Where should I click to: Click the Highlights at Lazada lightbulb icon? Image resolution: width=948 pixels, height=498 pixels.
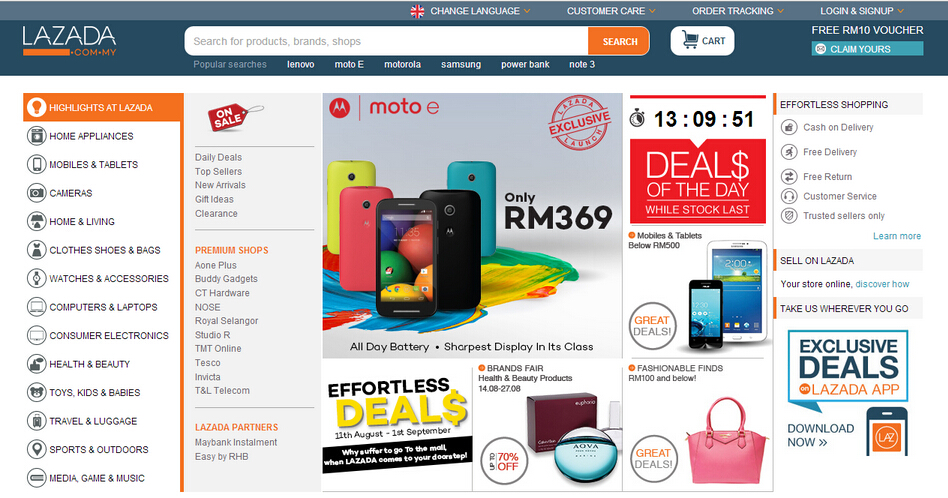pos(36,107)
